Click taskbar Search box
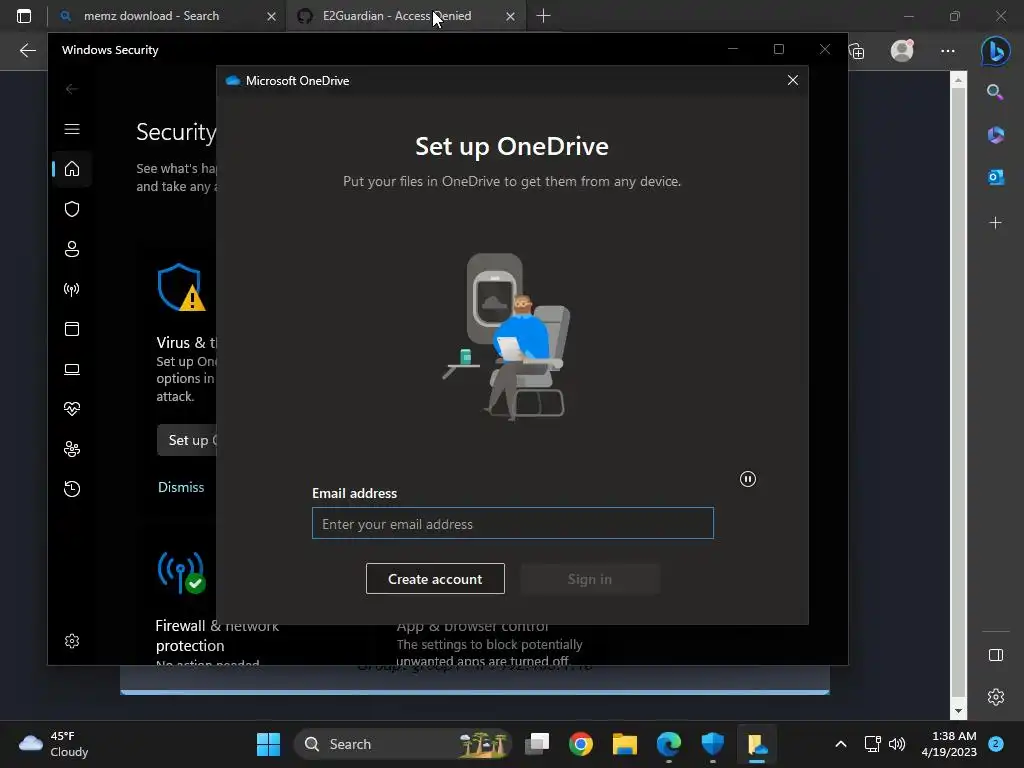1024x768 pixels. (404, 744)
